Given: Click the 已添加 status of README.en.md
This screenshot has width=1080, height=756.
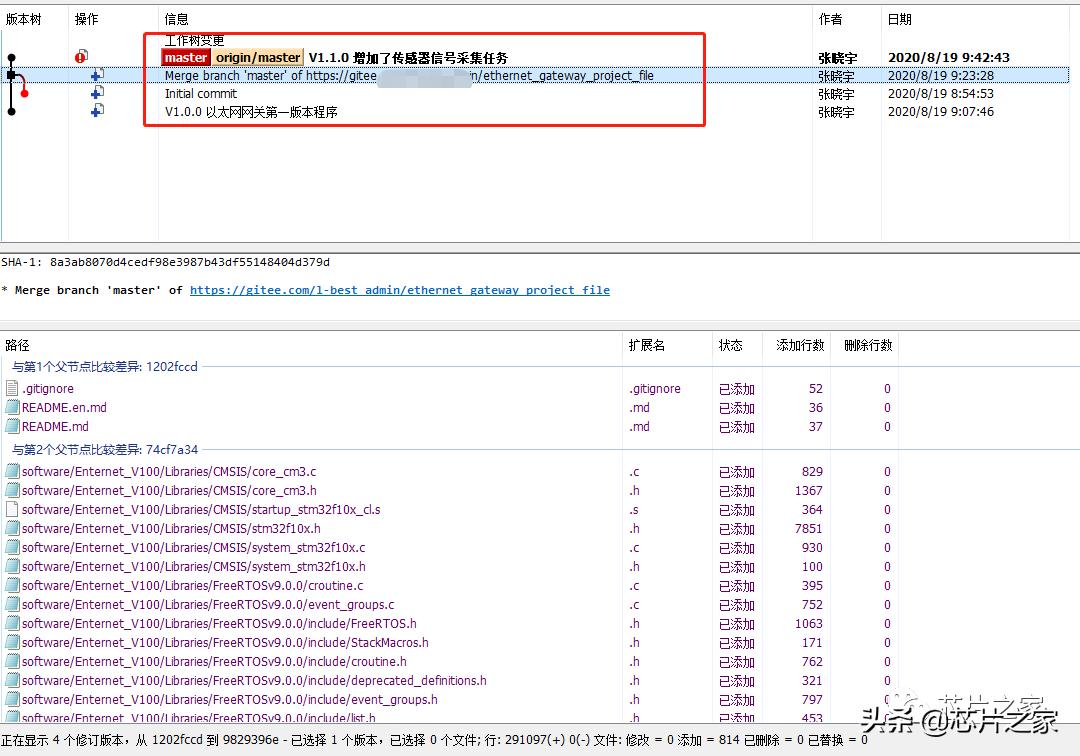Looking at the screenshot, I should tap(736, 408).
